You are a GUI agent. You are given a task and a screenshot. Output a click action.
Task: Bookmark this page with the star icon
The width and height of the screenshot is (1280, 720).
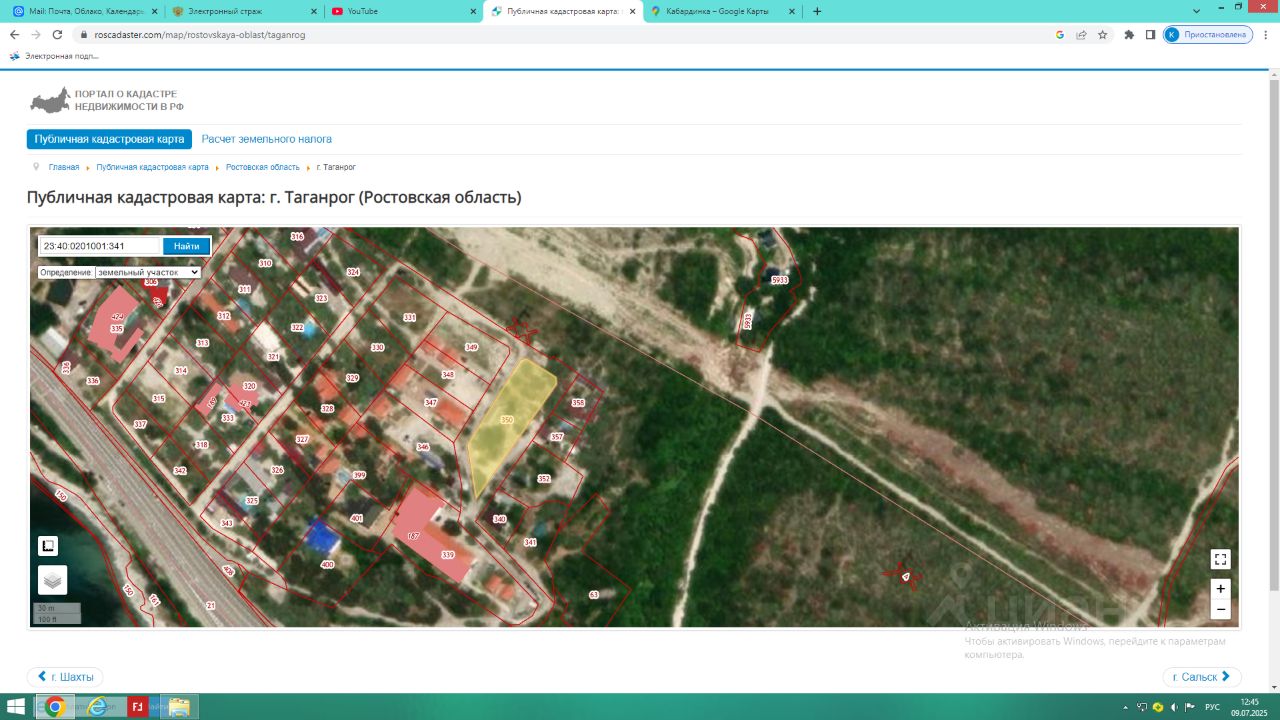point(1102,34)
